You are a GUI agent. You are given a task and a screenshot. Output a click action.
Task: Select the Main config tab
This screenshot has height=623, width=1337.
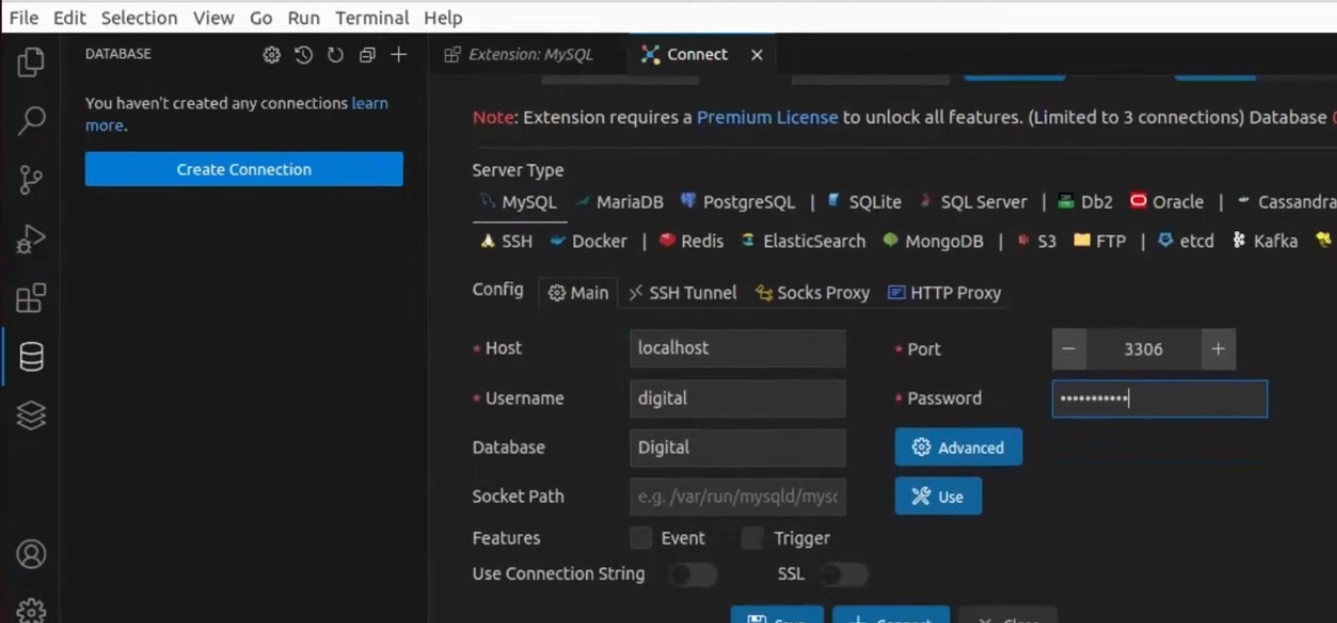(578, 293)
